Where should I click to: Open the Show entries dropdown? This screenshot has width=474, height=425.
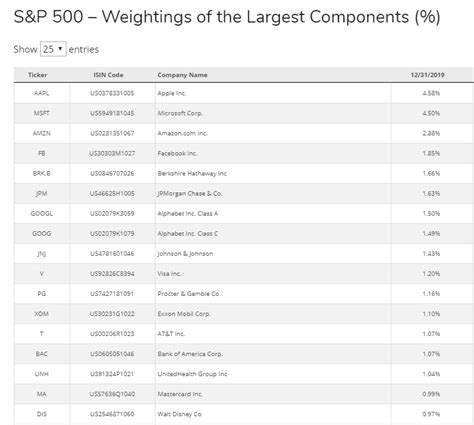tap(53, 49)
